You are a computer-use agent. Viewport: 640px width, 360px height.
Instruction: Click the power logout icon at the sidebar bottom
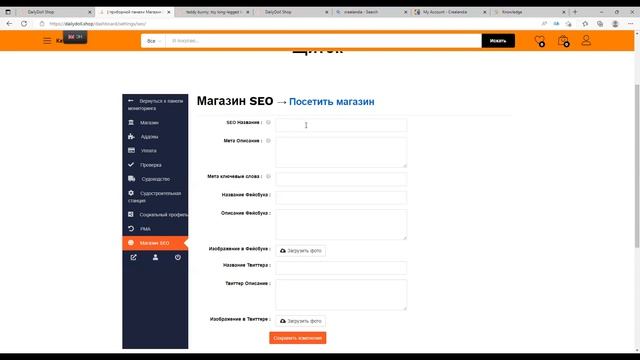[x=178, y=257]
